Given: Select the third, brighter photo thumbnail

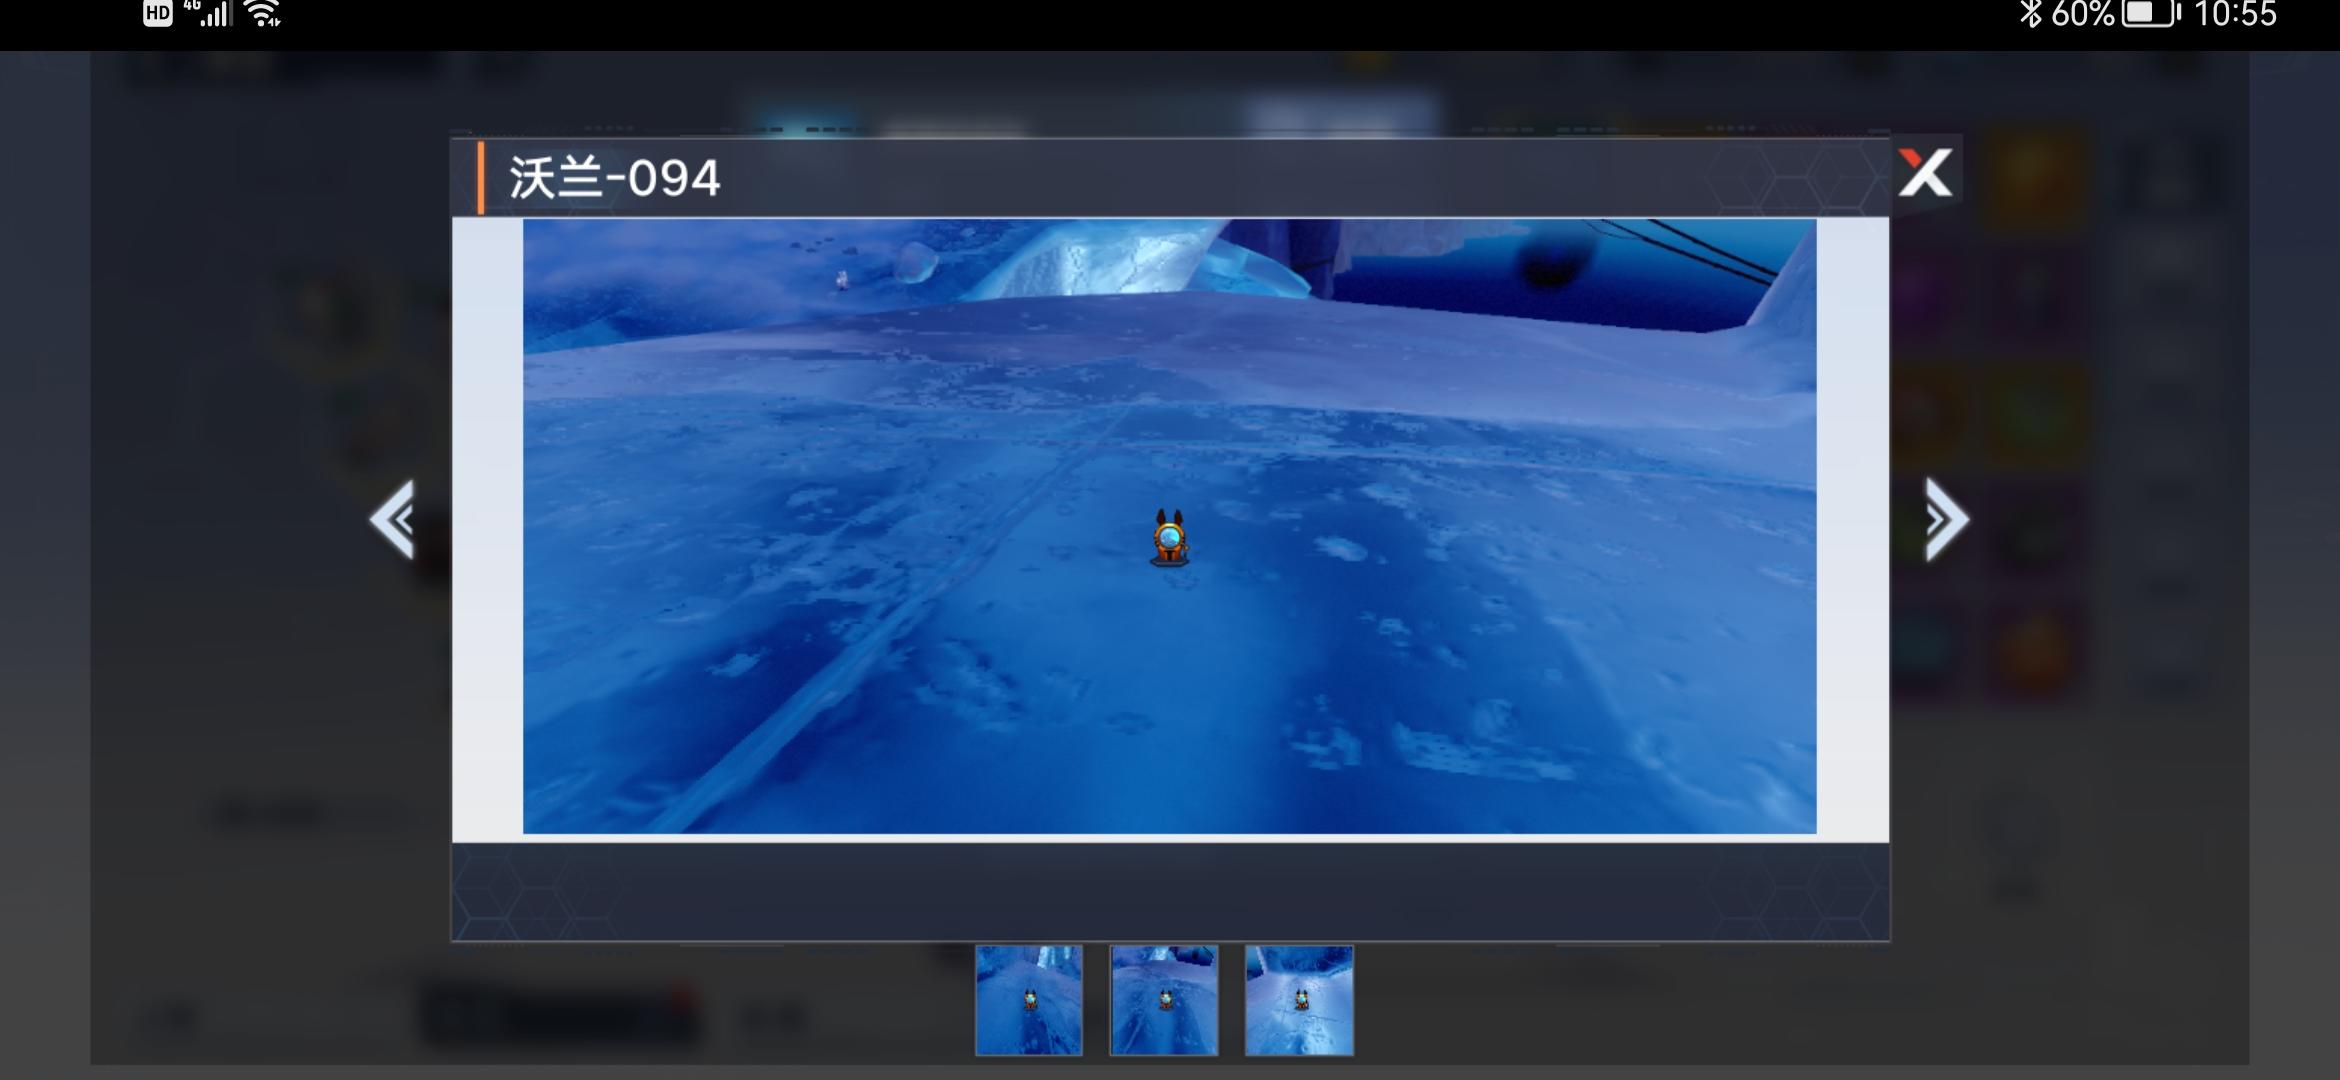Looking at the screenshot, I should point(1299,1000).
